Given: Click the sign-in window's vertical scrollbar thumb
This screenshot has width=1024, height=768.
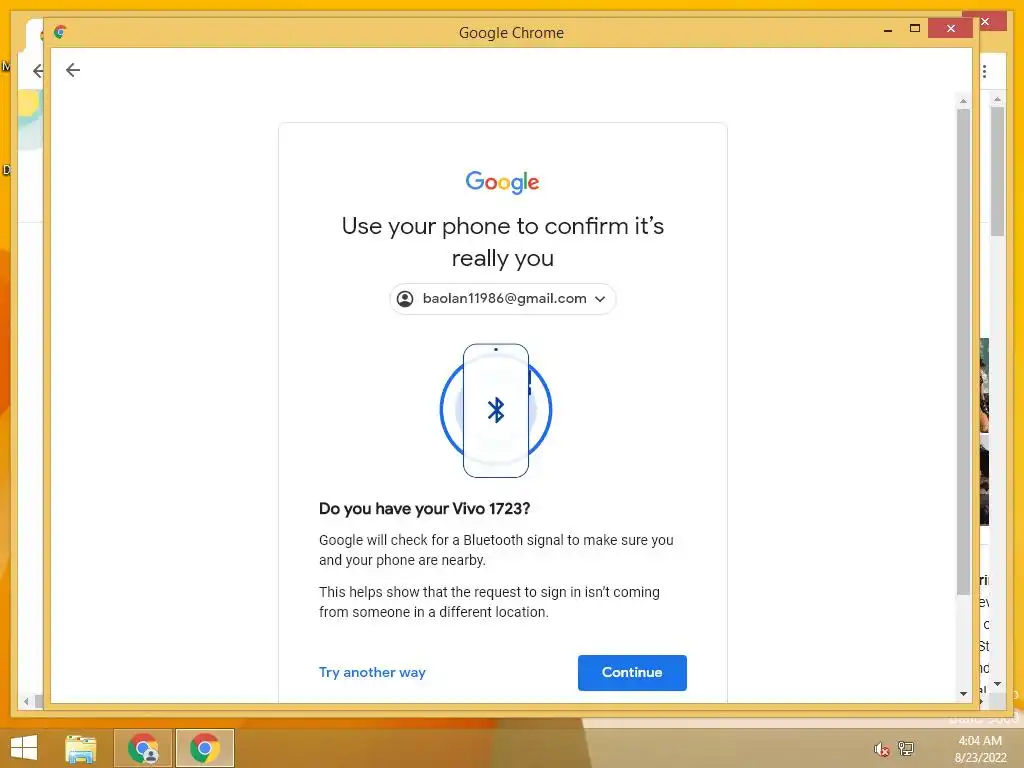Looking at the screenshot, I should click(963, 351).
